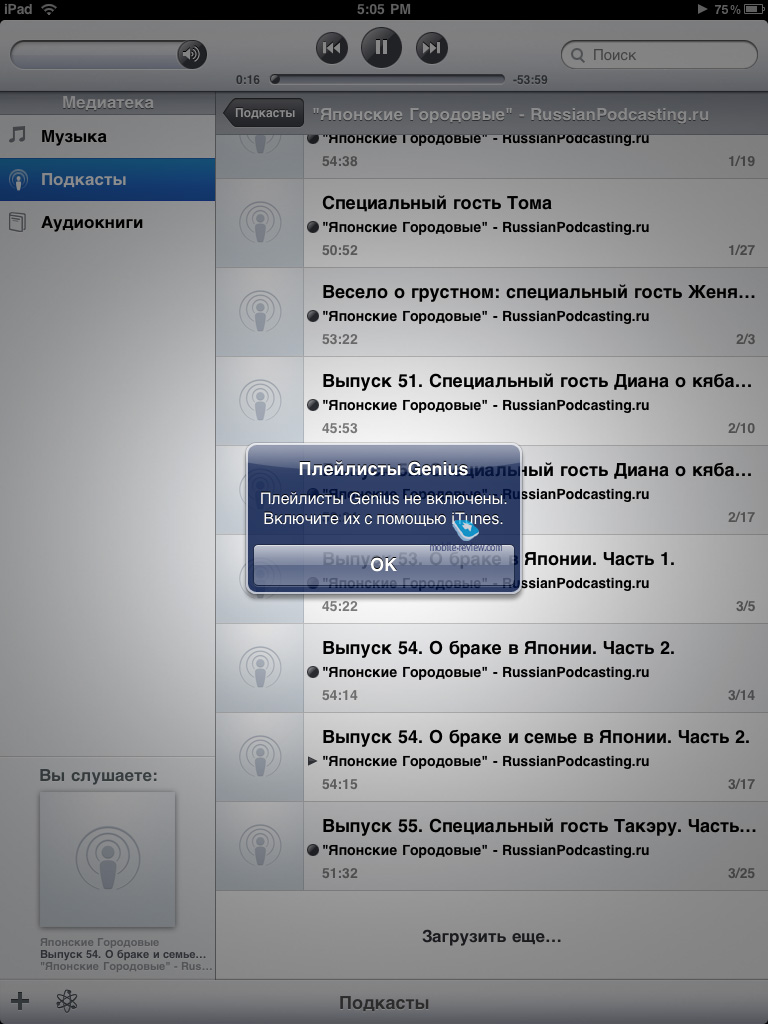768x1024 pixels.
Task: Skip to previous track
Action: 332,48
